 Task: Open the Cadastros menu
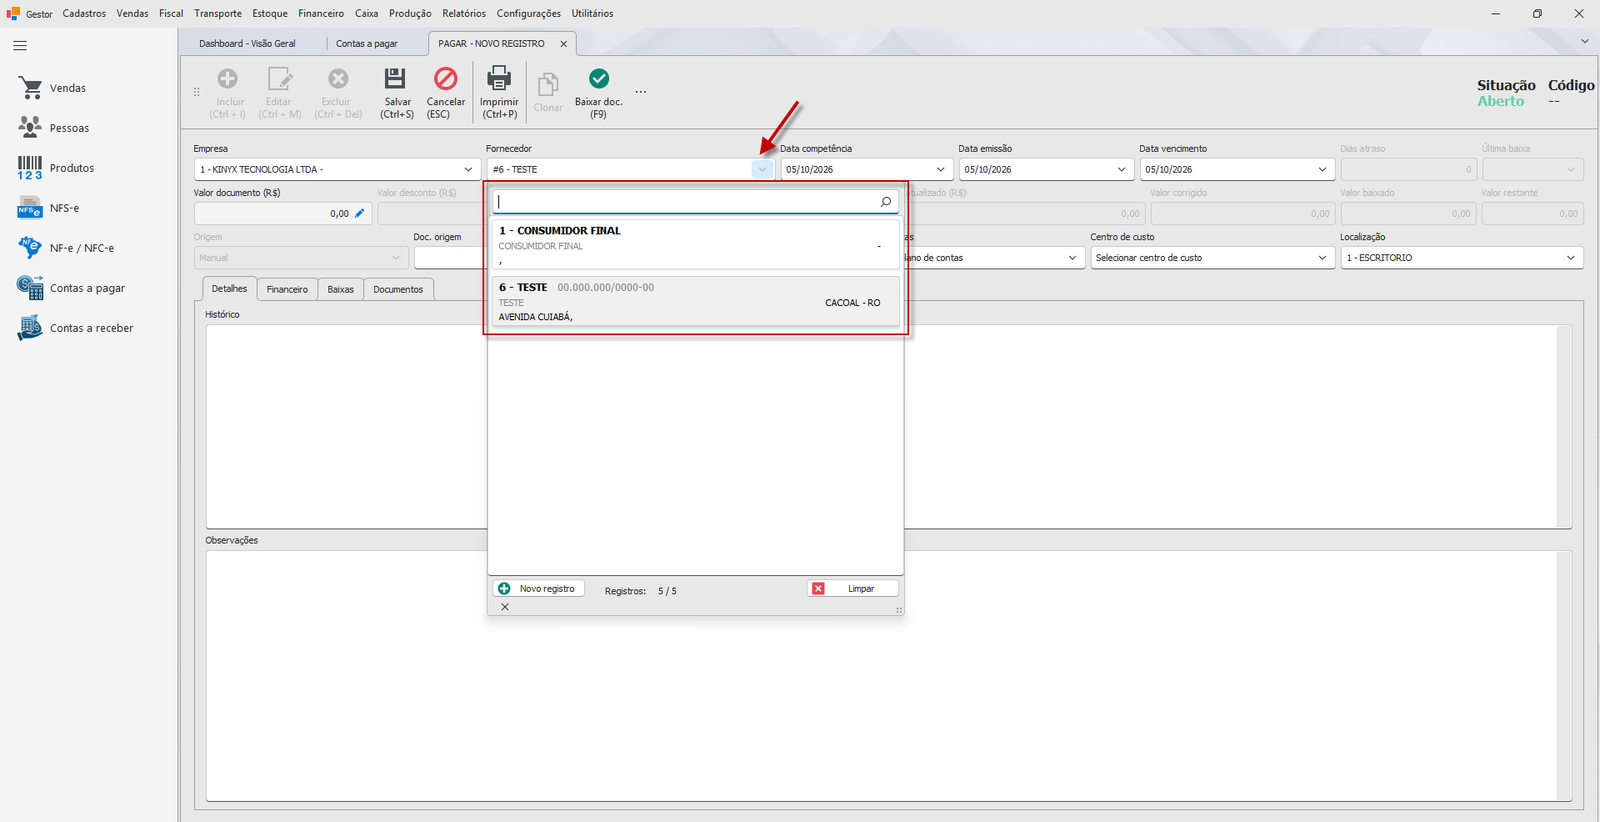84,13
